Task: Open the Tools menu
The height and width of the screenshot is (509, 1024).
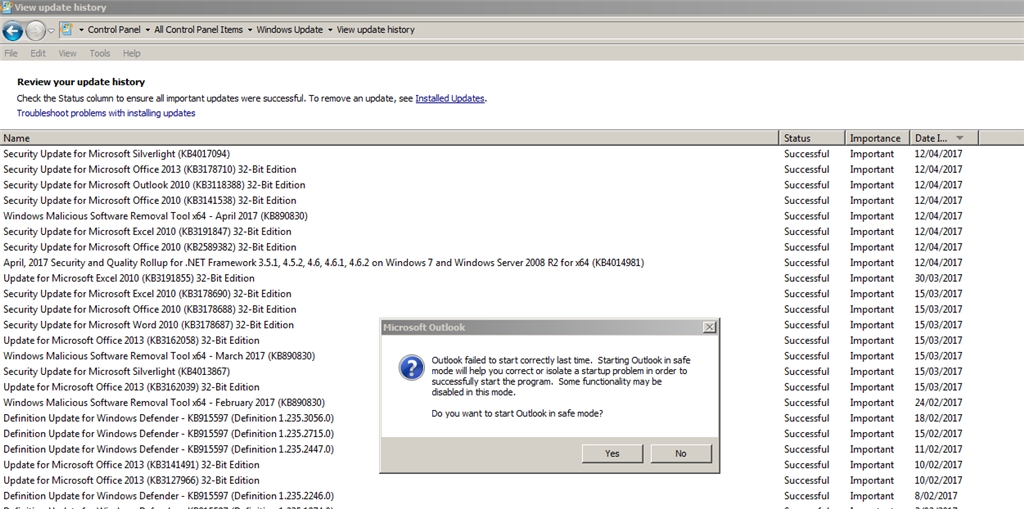Action: pos(100,54)
